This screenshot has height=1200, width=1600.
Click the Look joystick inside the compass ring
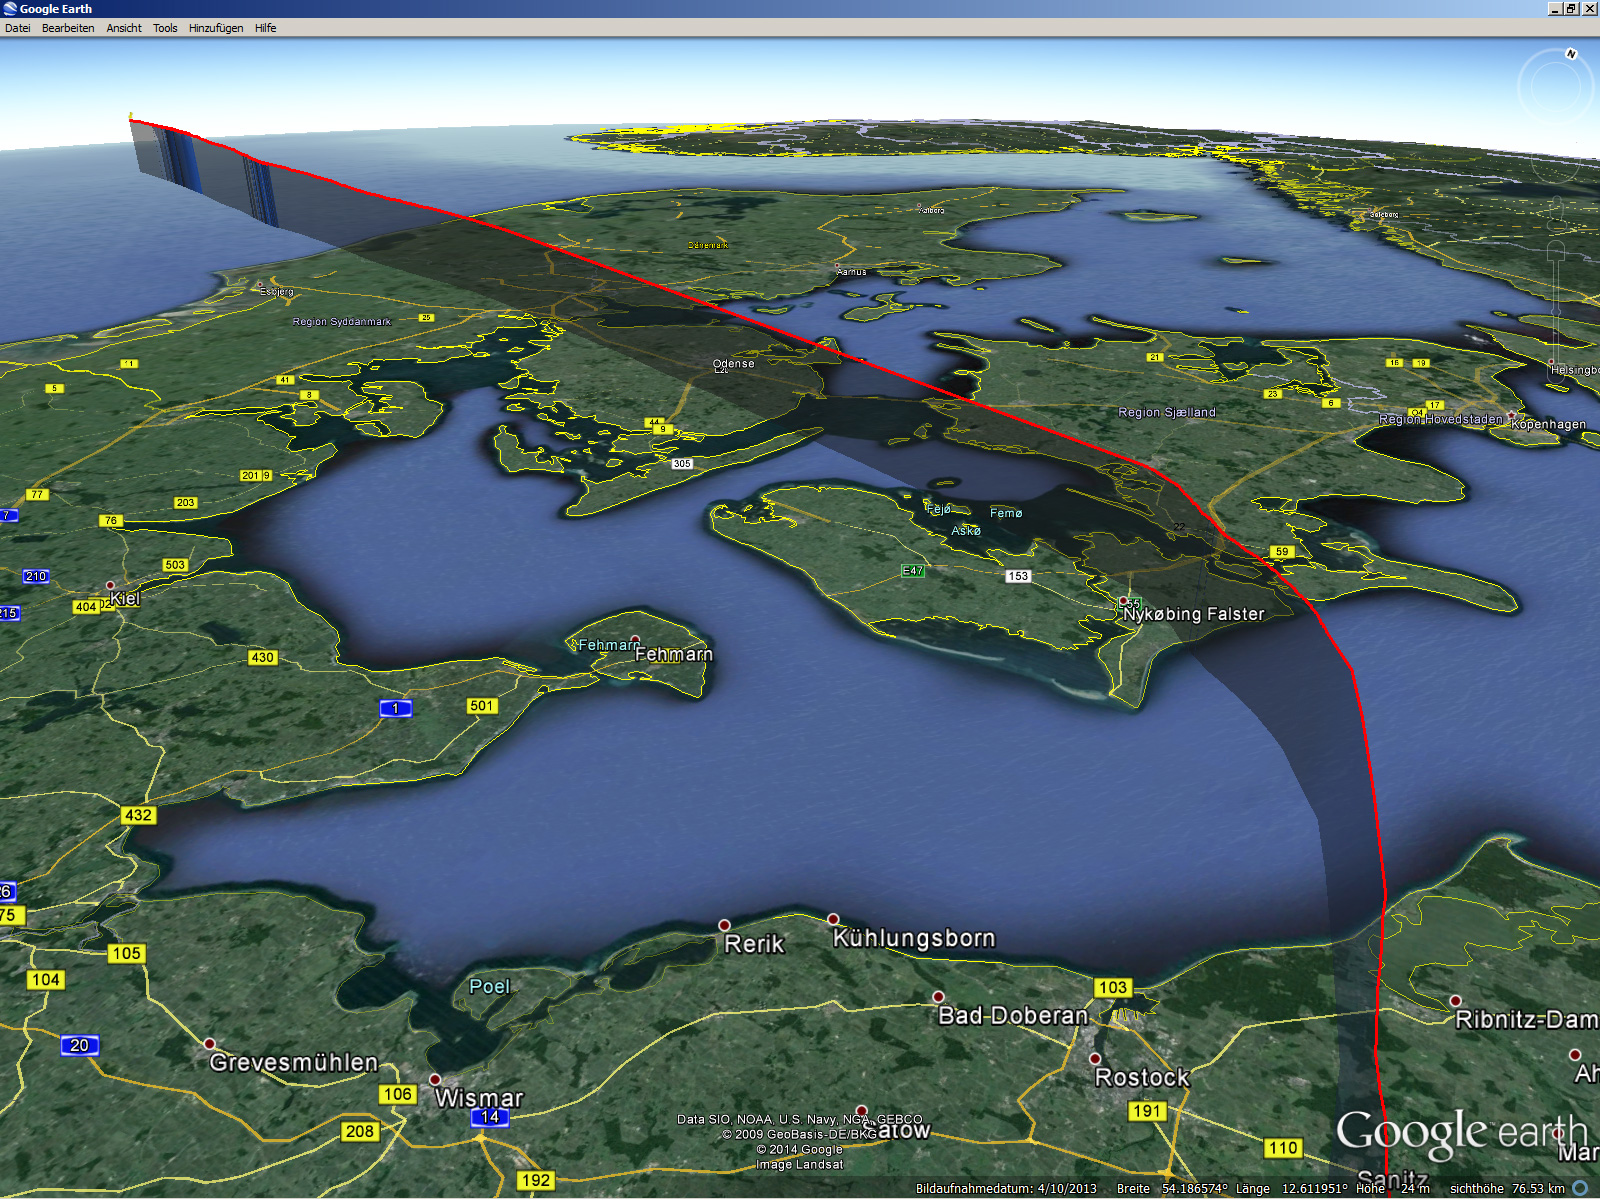(x=1555, y=89)
